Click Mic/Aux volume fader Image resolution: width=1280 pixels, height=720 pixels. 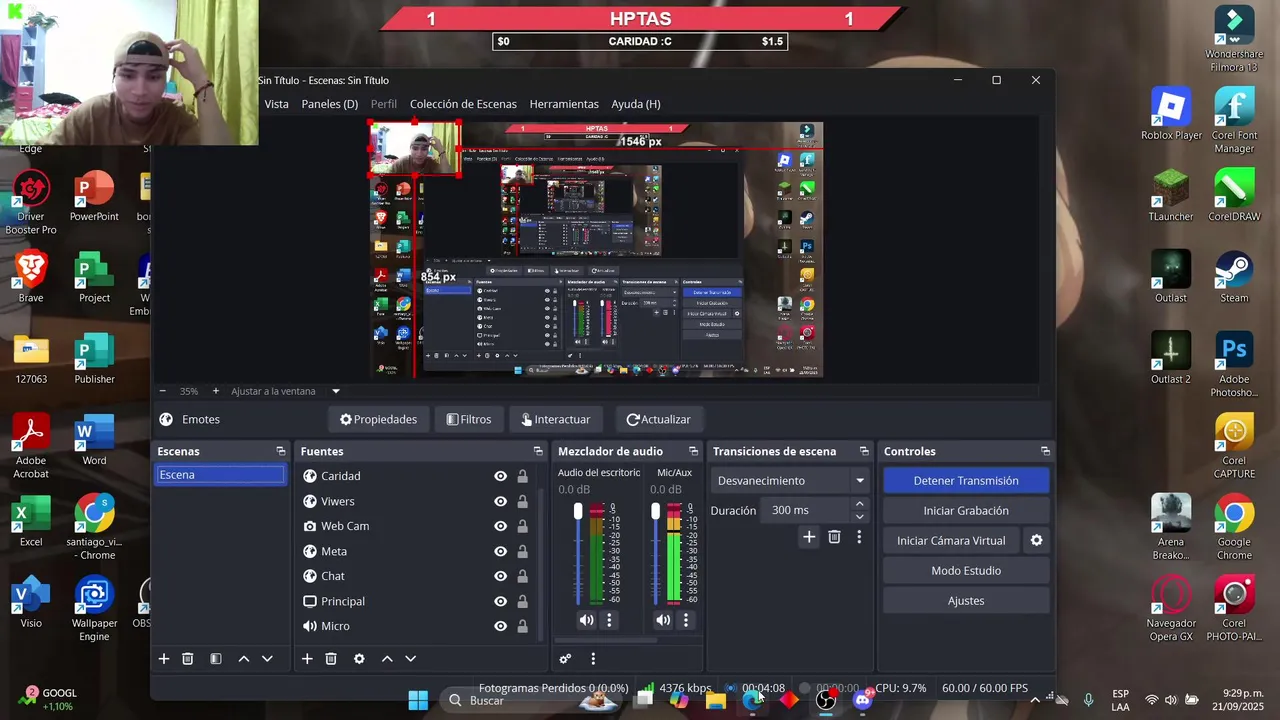(655, 511)
